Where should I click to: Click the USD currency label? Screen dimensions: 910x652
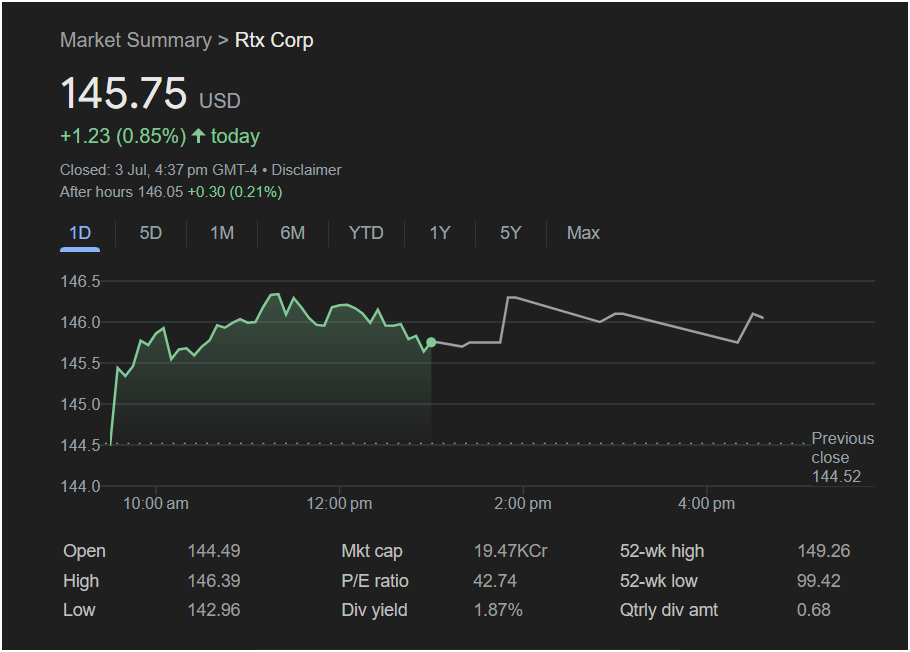(220, 101)
